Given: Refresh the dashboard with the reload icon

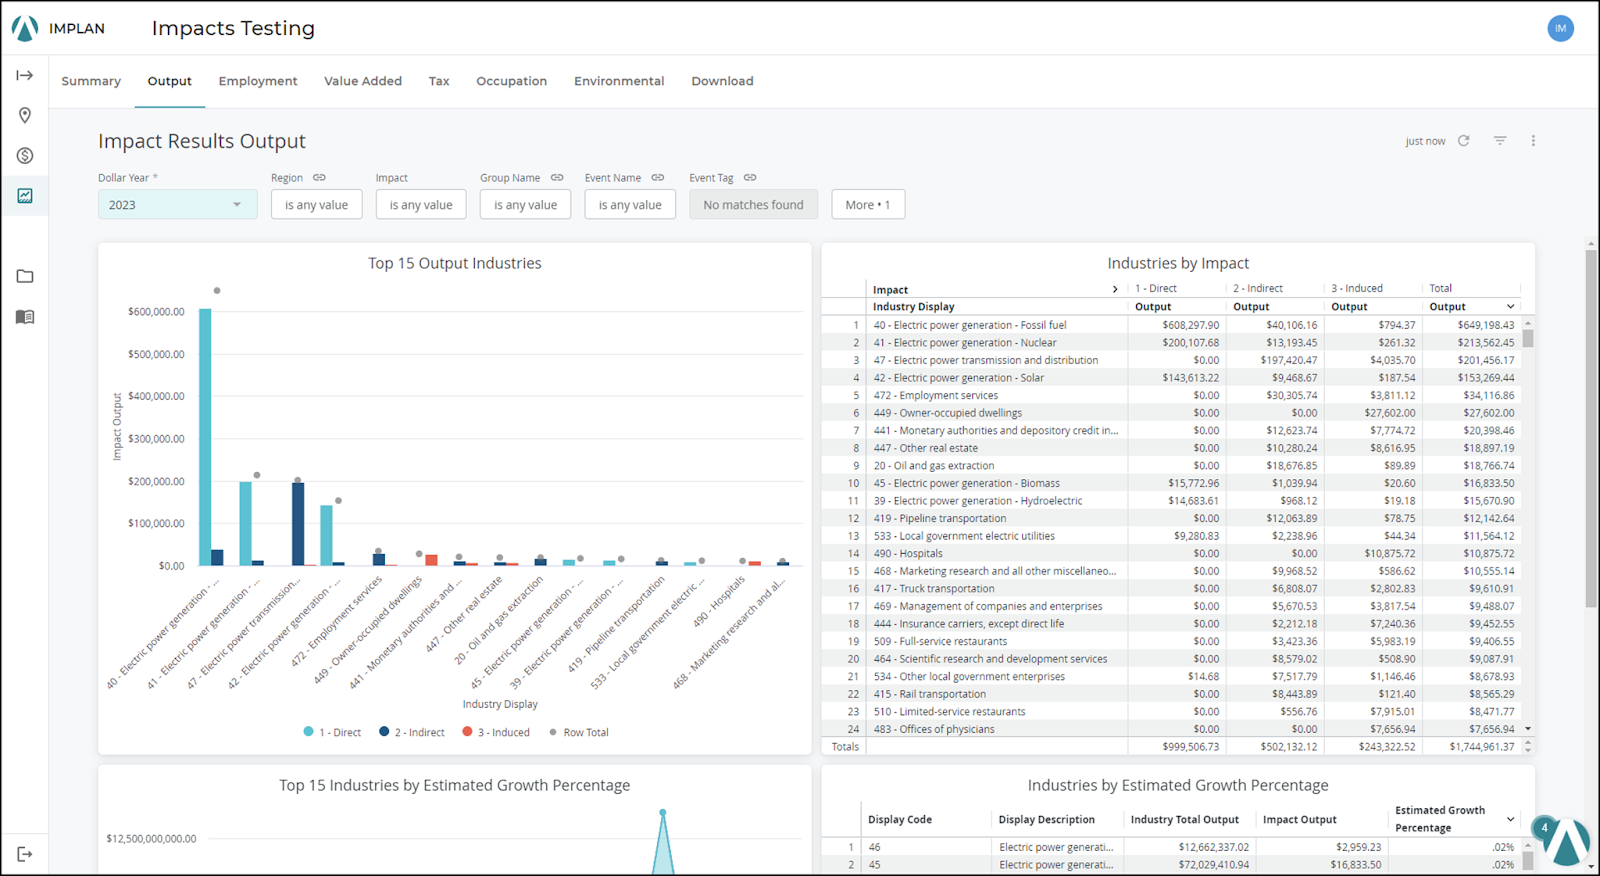Looking at the screenshot, I should pyautogui.click(x=1464, y=141).
